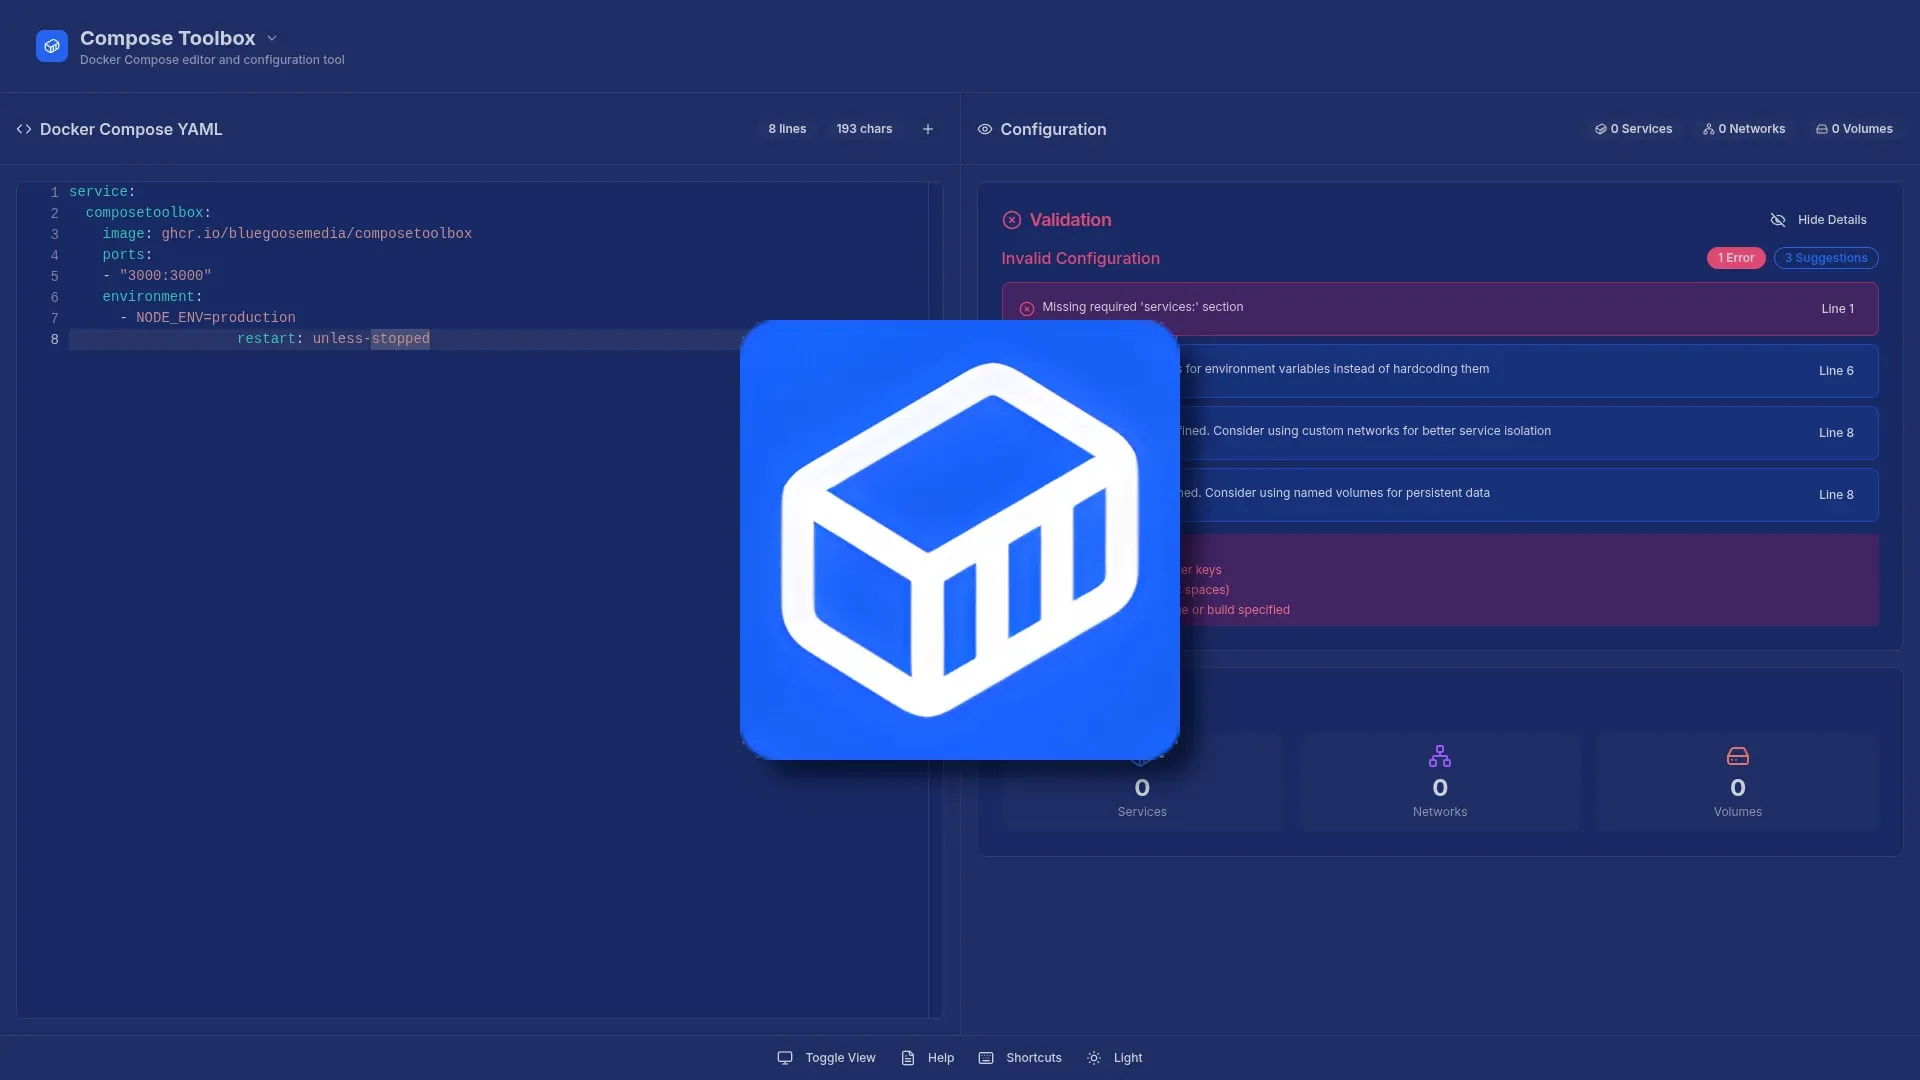Click the Networks summary card icon
1920x1080 pixels.
pyautogui.click(x=1440, y=756)
